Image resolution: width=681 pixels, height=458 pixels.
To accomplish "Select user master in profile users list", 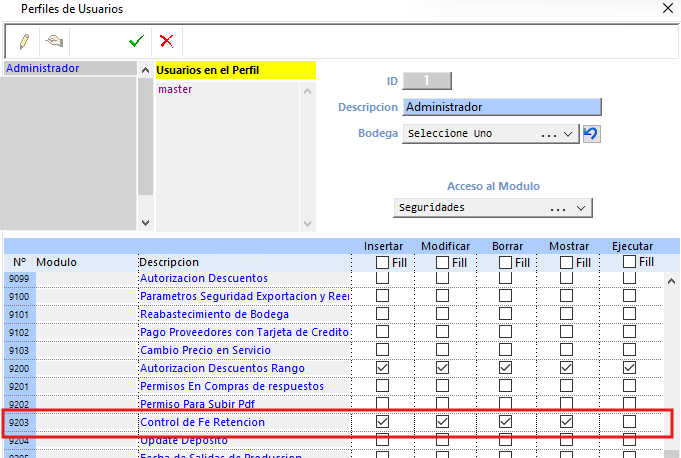I will (x=175, y=89).
